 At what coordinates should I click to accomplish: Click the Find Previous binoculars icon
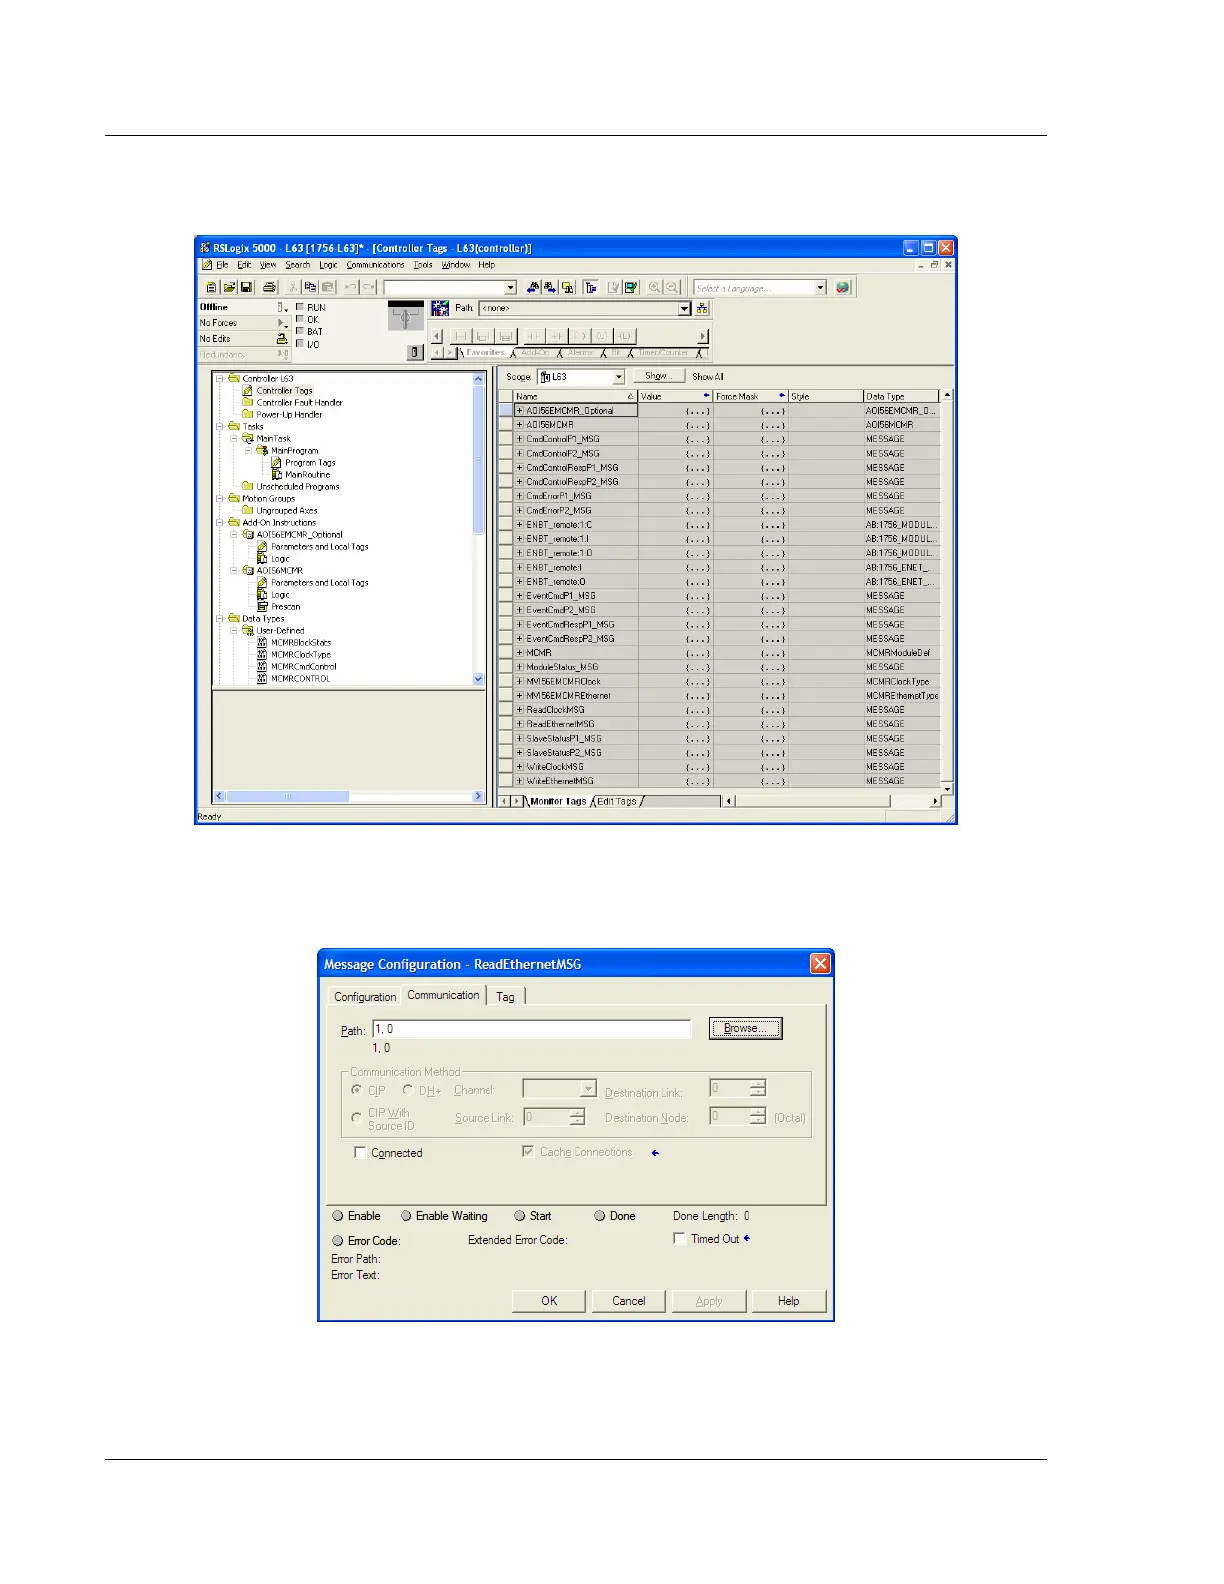click(533, 288)
